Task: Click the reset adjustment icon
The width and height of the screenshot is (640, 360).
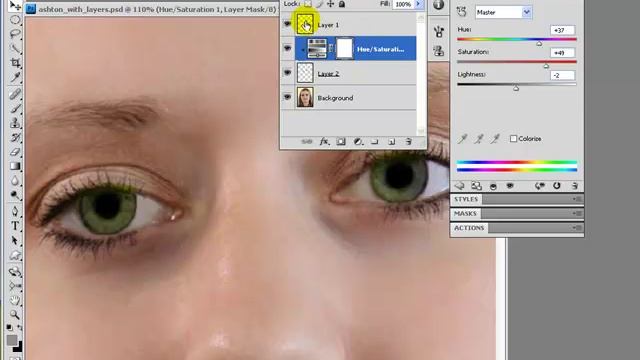Action: pos(557,186)
